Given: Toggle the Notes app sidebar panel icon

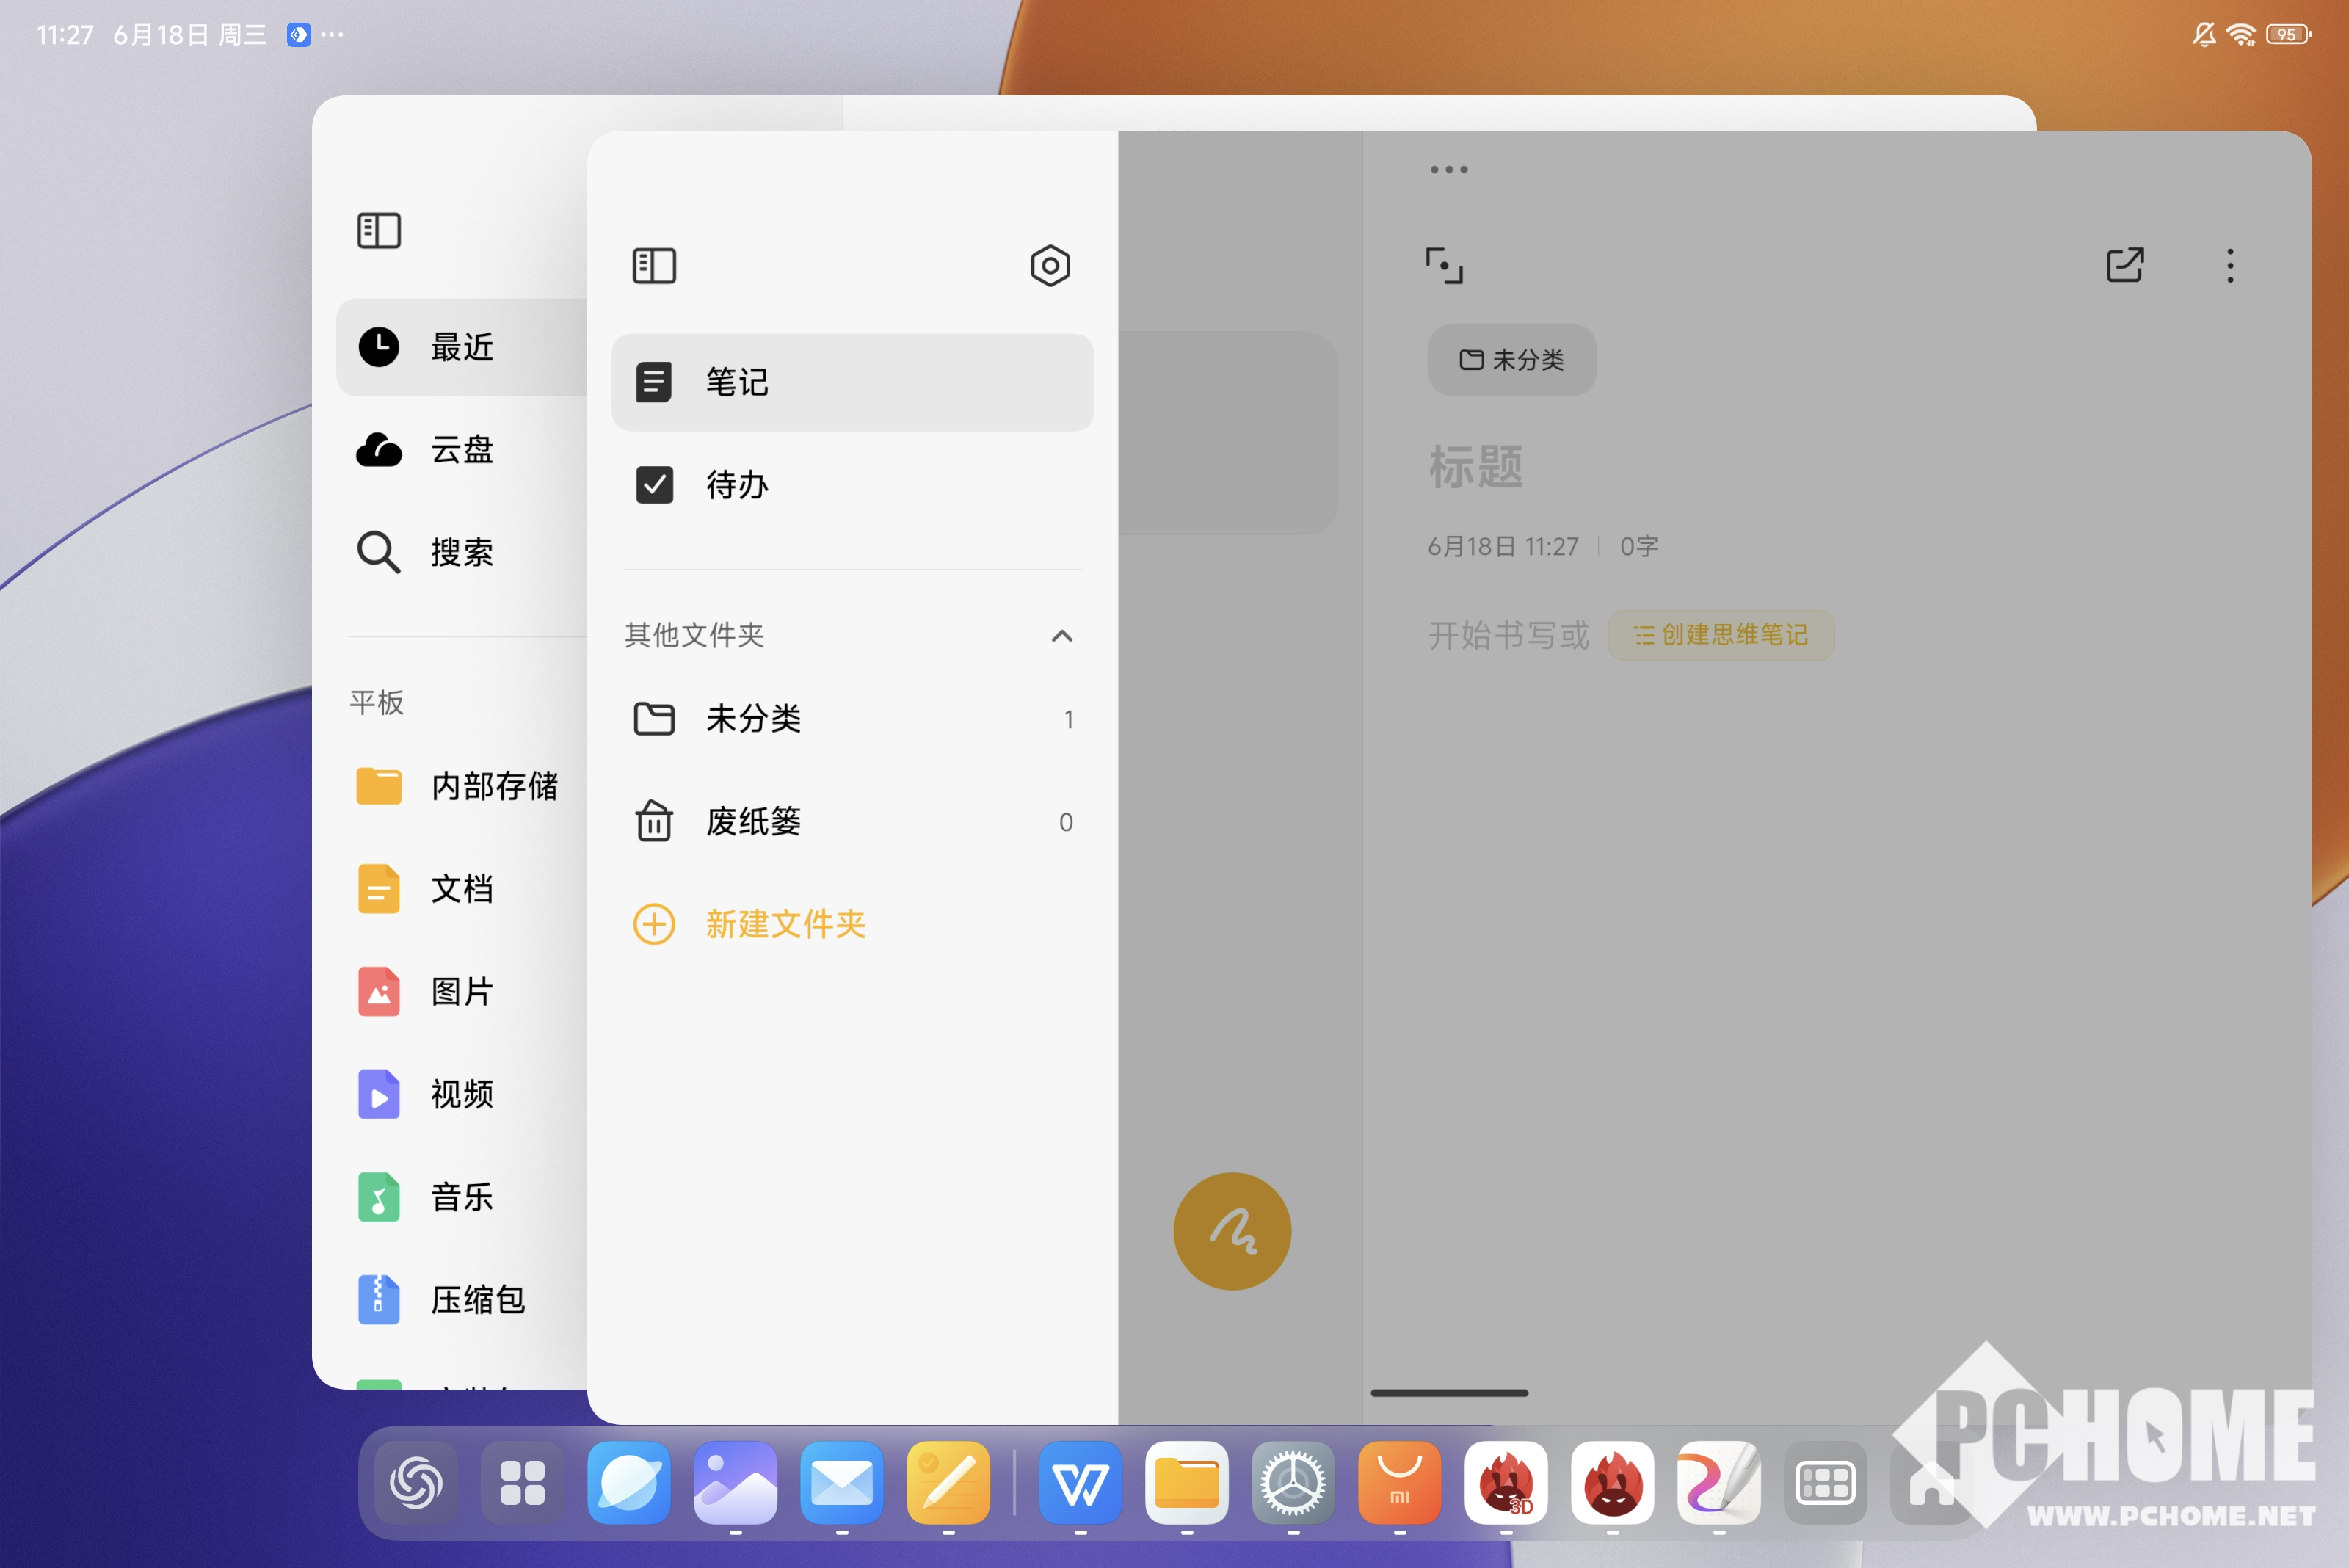Looking at the screenshot, I should [654, 266].
